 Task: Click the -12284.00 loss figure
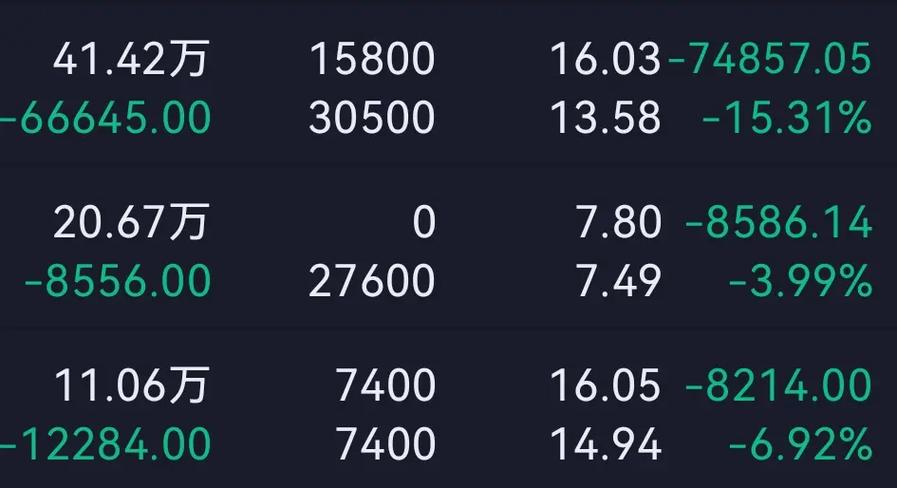pyautogui.click(x=106, y=443)
